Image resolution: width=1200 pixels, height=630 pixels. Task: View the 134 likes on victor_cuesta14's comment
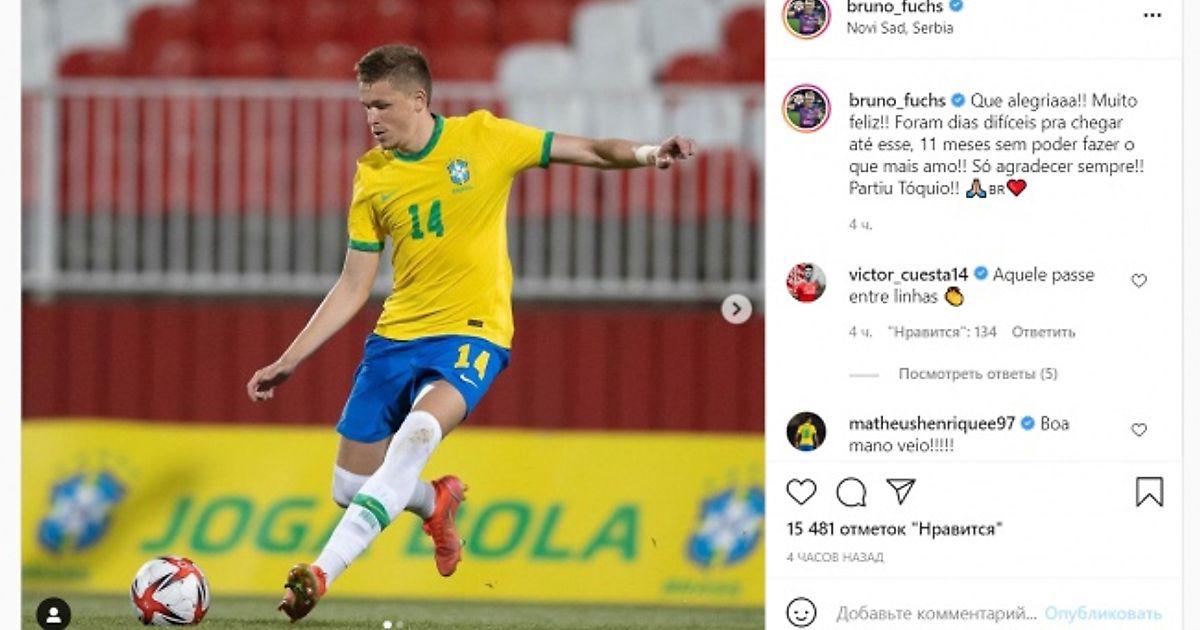click(x=942, y=332)
